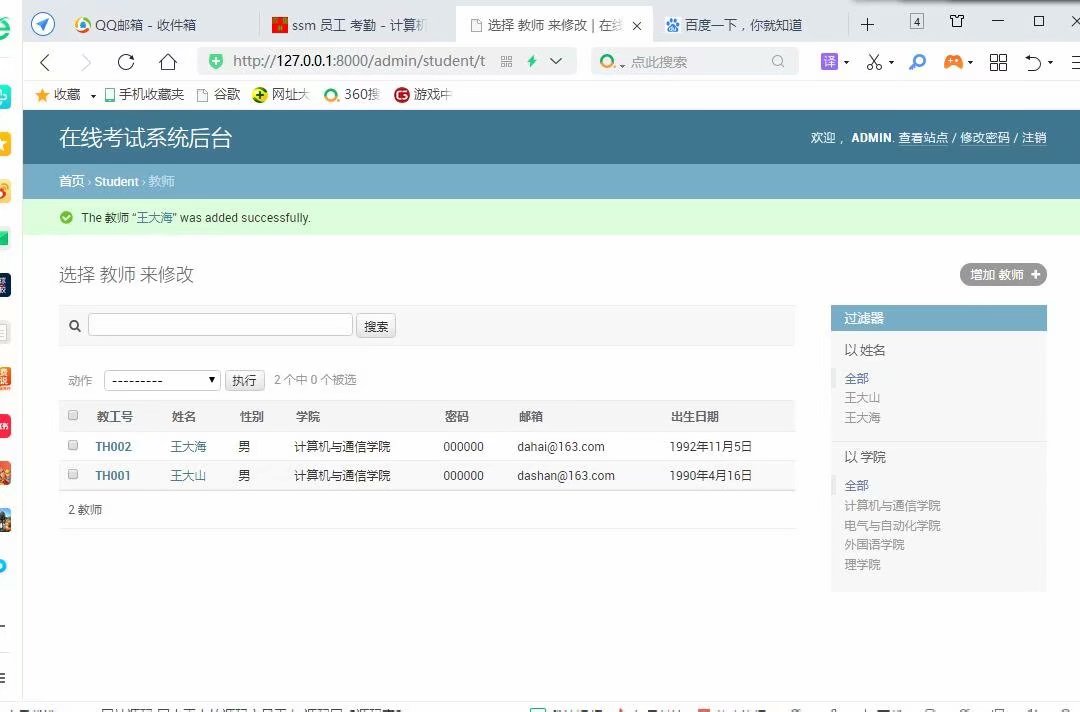Close the current 选择 教师 tab
Image resolution: width=1080 pixels, height=712 pixels.
(x=637, y=25)
